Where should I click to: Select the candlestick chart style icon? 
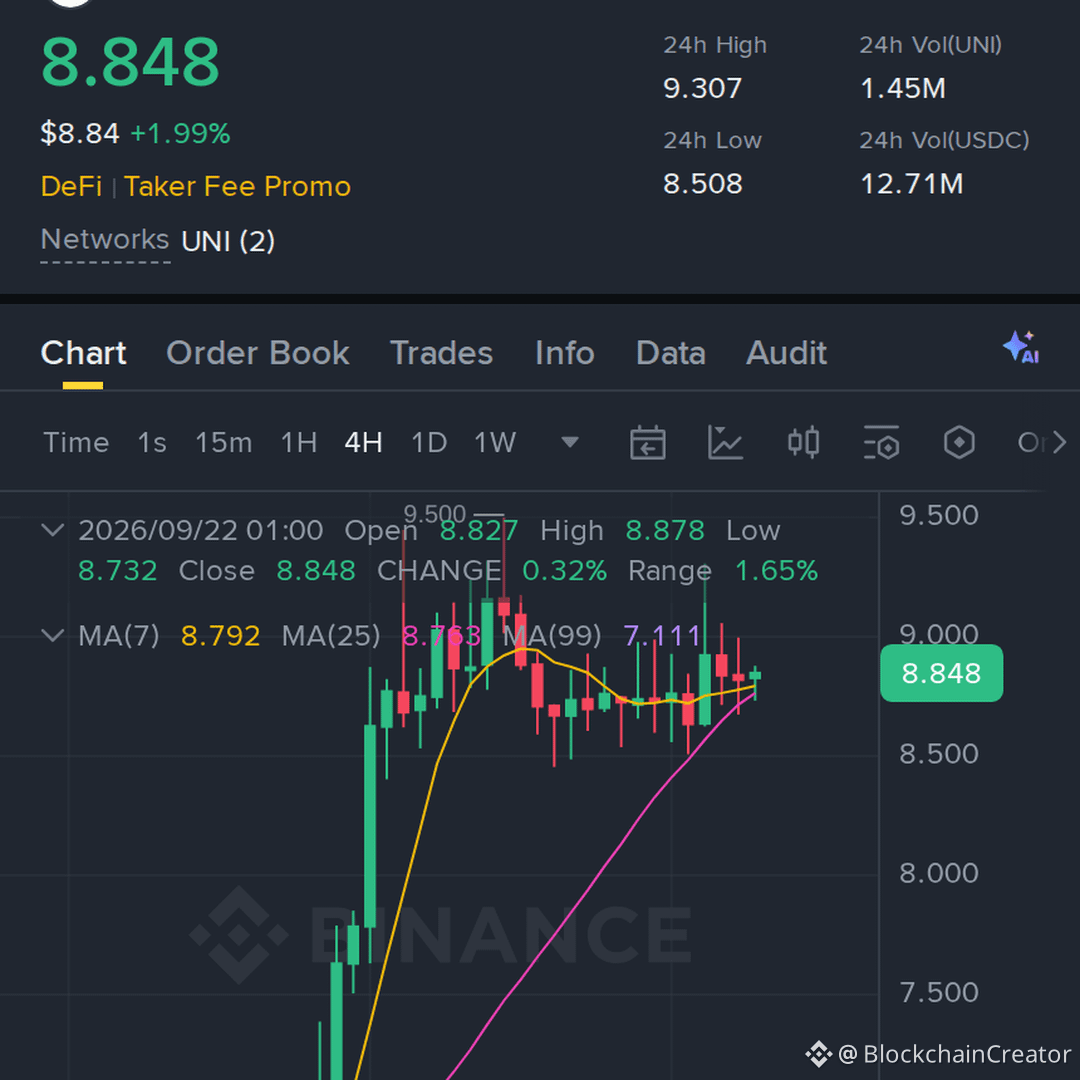[x=803, y=442]
